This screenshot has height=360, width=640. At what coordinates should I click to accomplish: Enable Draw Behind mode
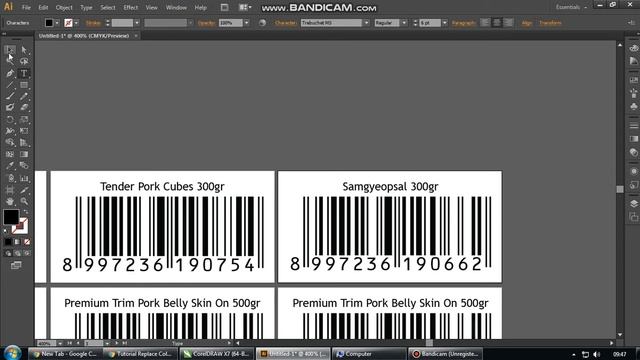pos(18,253)
